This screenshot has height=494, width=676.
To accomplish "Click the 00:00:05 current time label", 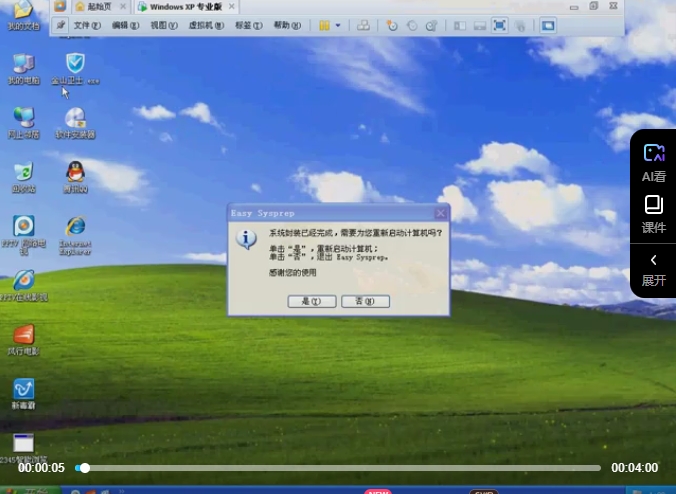I will click(41, 468).
